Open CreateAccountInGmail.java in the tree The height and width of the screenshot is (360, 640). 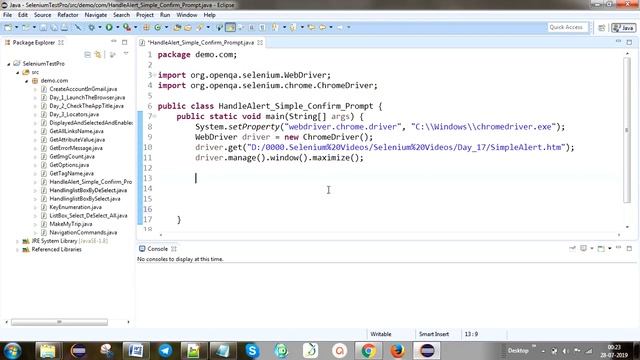(x=83, y=89)
